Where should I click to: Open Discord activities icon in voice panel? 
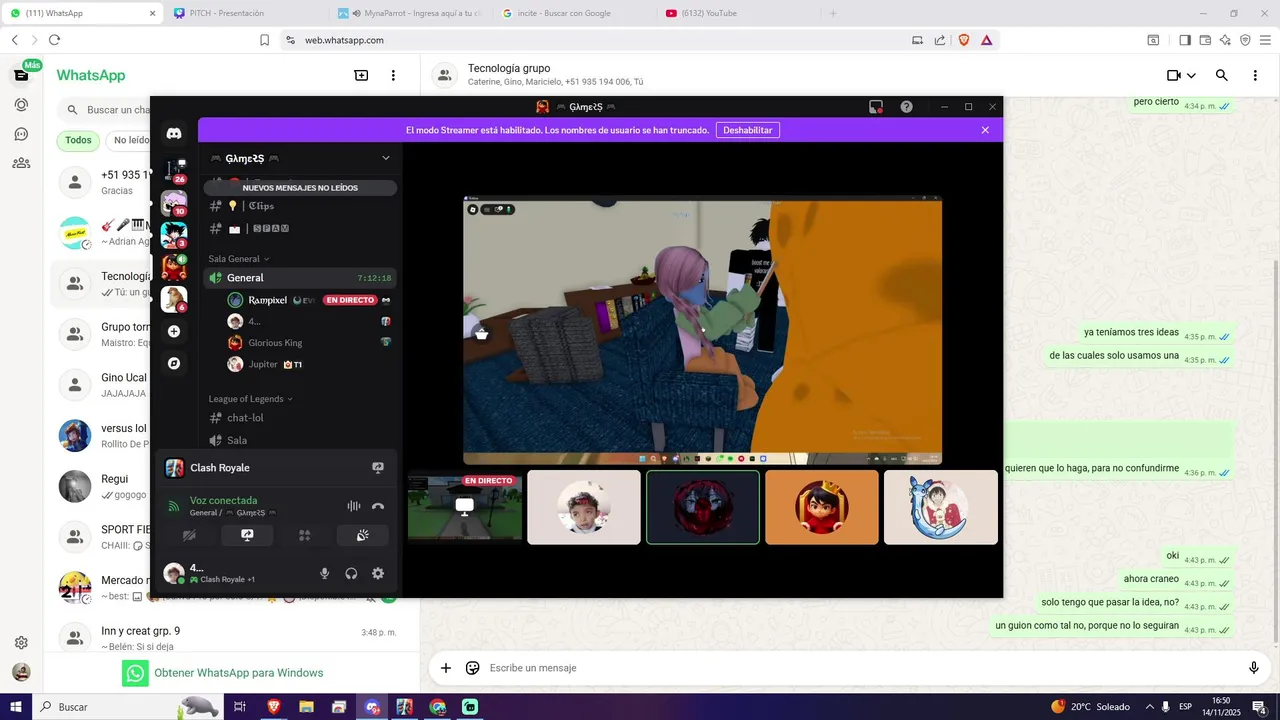click(305, 536)
